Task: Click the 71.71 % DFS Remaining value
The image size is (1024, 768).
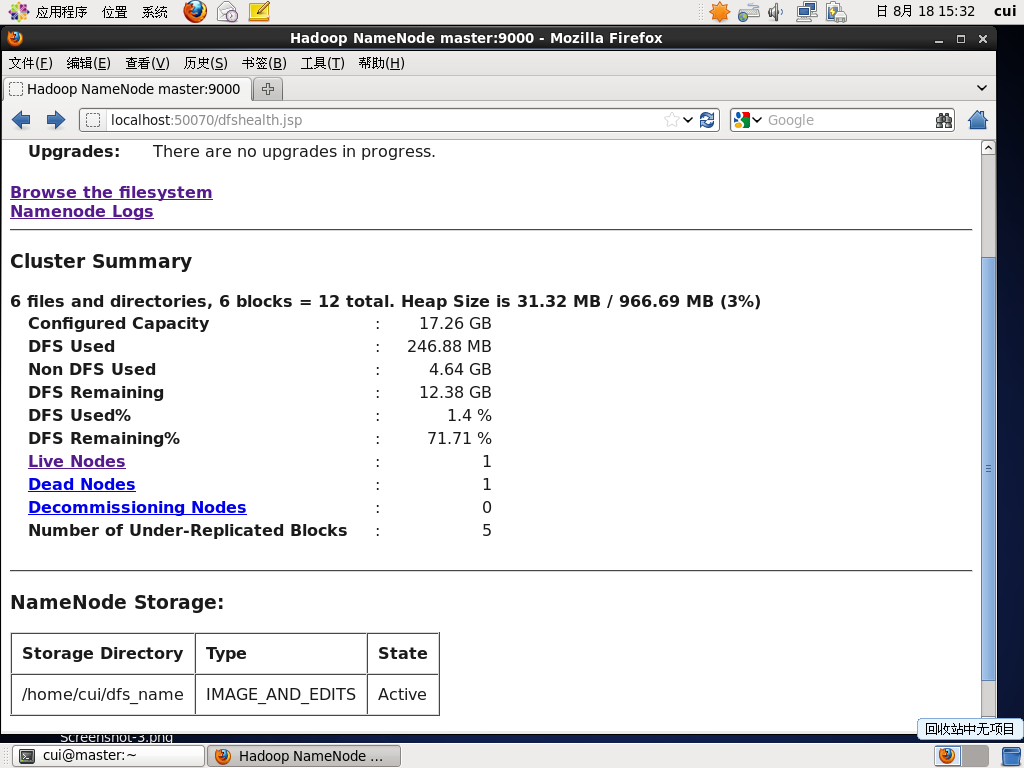Action: tap(460, 438)
